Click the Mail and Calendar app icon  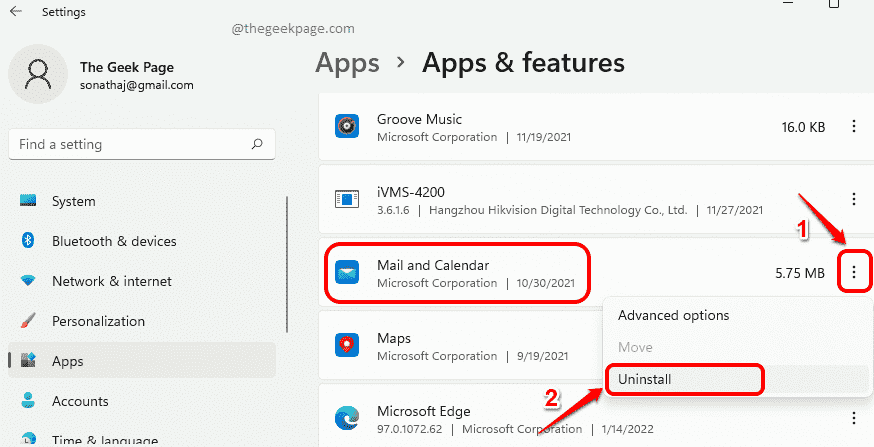pos(346,273)
